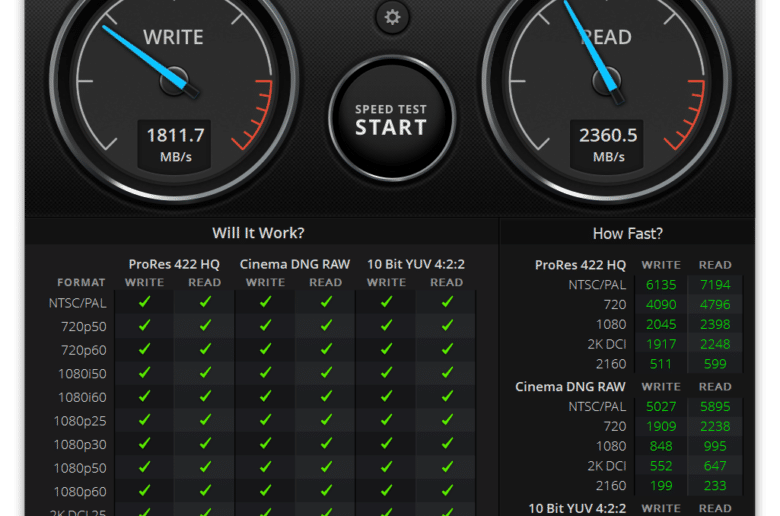
Task: Click the 1080p30 10 Bit YUV write checkmark
Action: coord(387,443)
